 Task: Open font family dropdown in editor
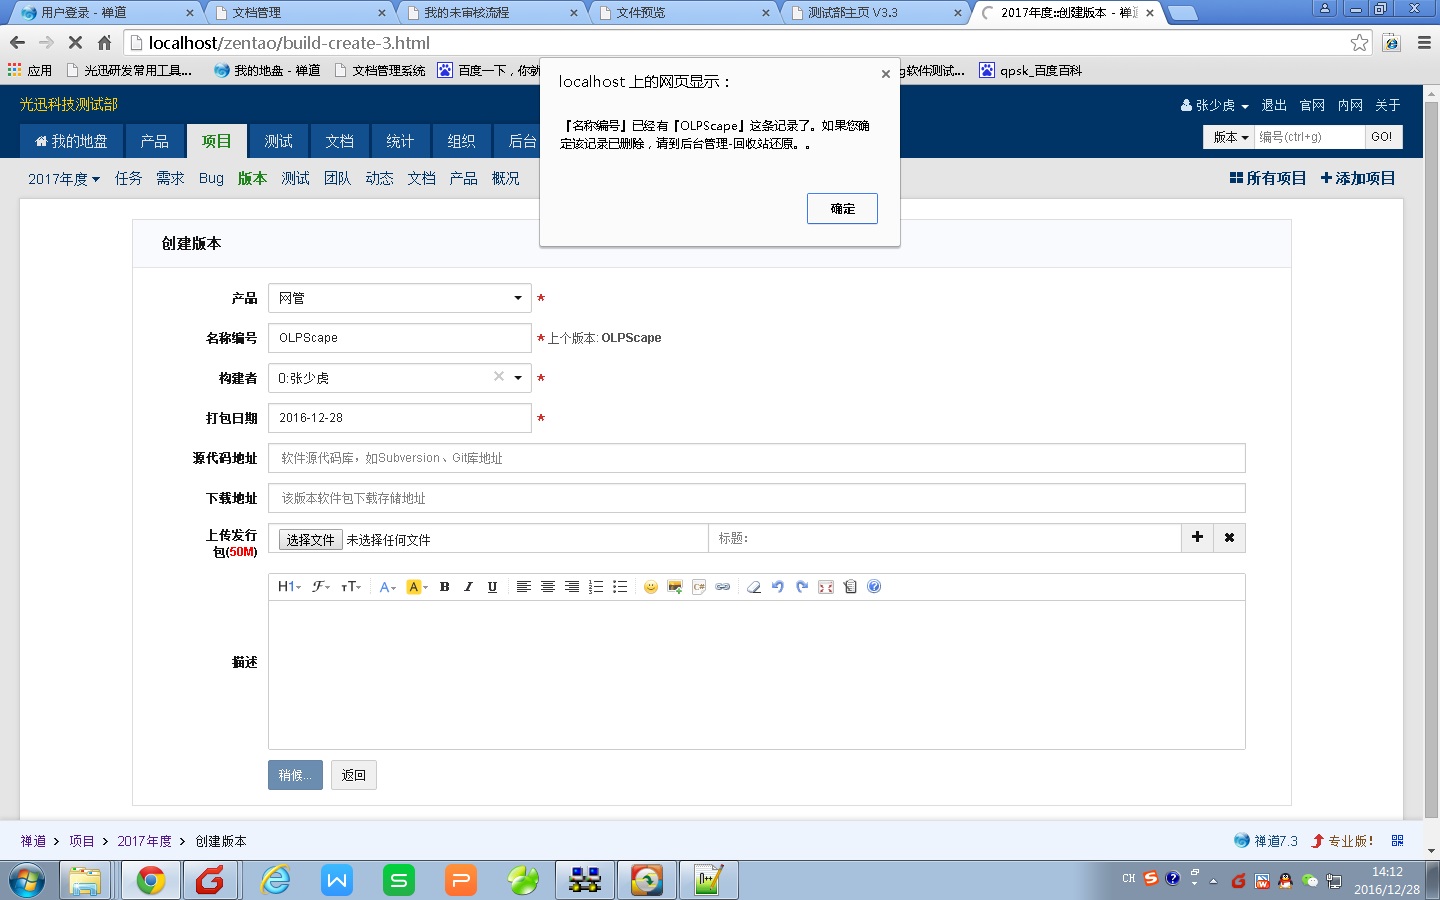(321, 587)
